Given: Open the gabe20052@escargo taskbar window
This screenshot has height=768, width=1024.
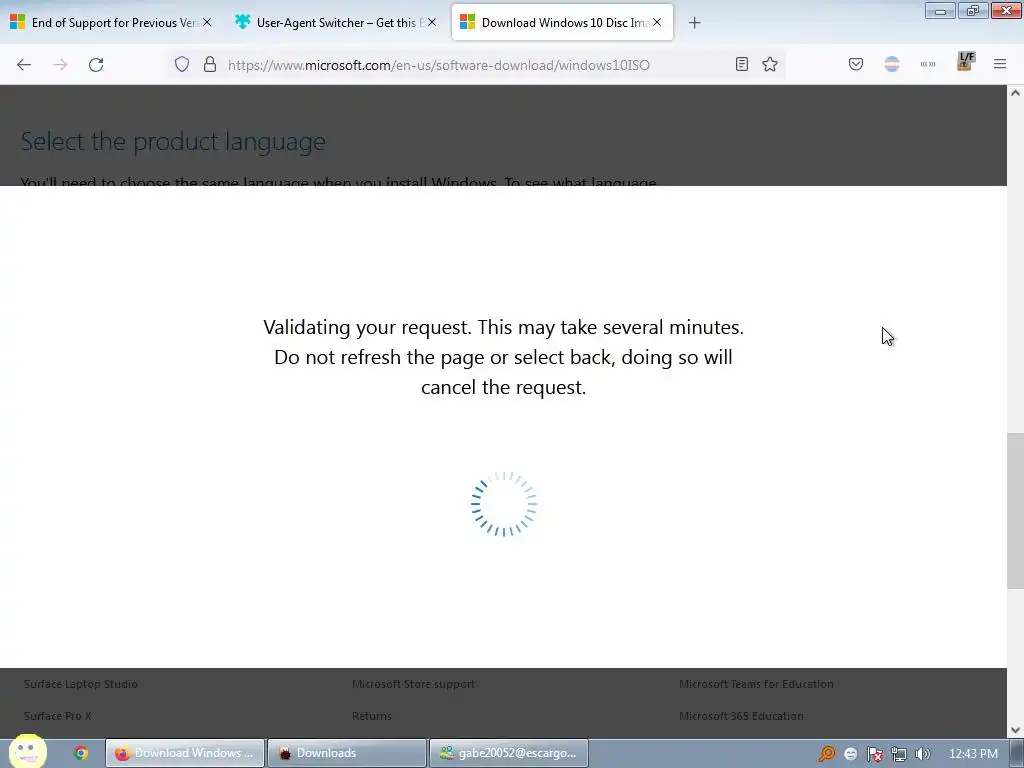Looking at the screenshot, I should pyautogui.click(x=509, y=753).
